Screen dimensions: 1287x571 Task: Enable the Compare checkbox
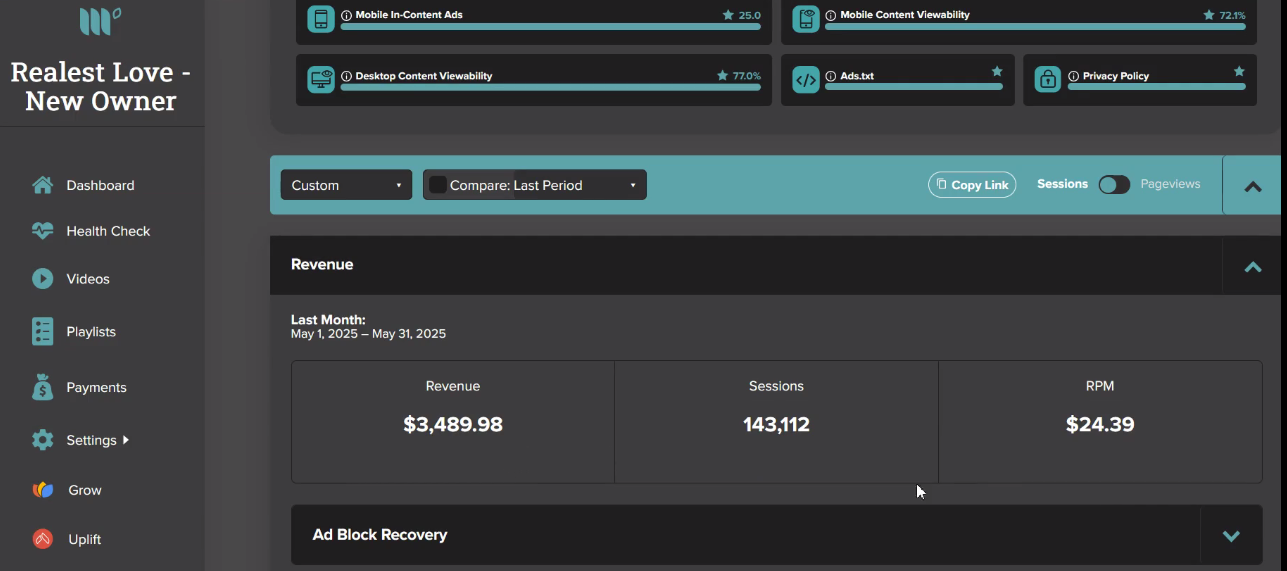coord(438,185)
